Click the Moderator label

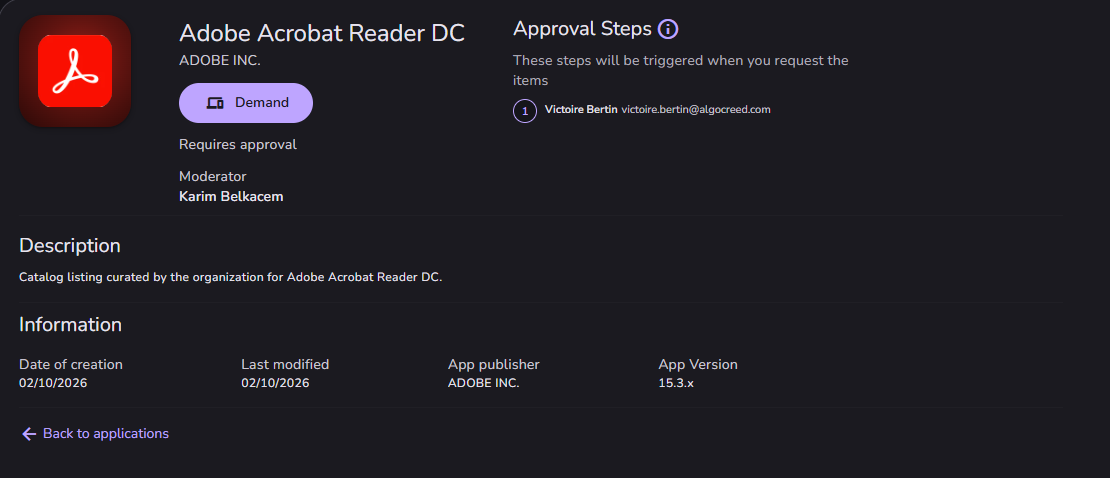point(212,176)
